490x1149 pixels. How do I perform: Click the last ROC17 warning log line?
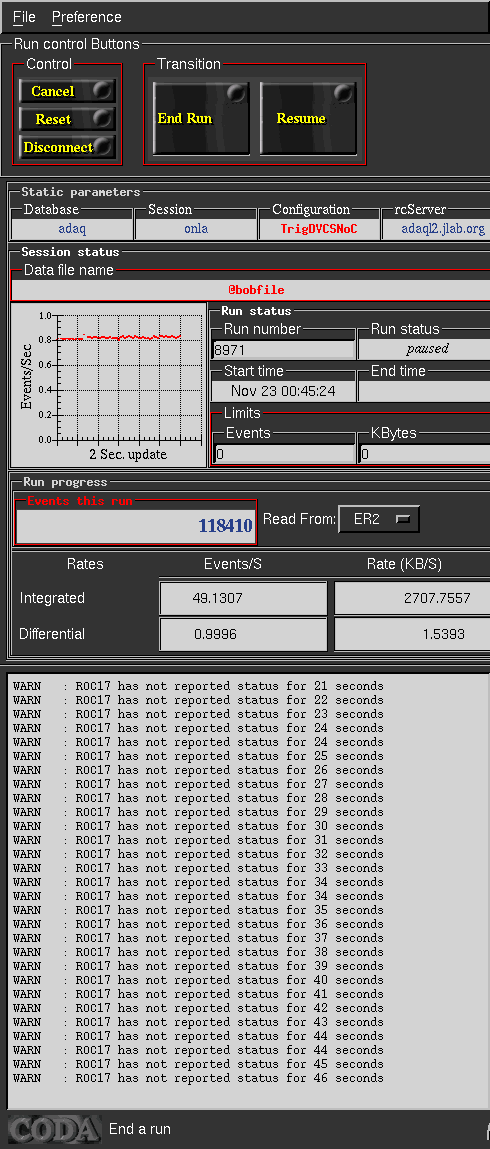[198, 1078]
